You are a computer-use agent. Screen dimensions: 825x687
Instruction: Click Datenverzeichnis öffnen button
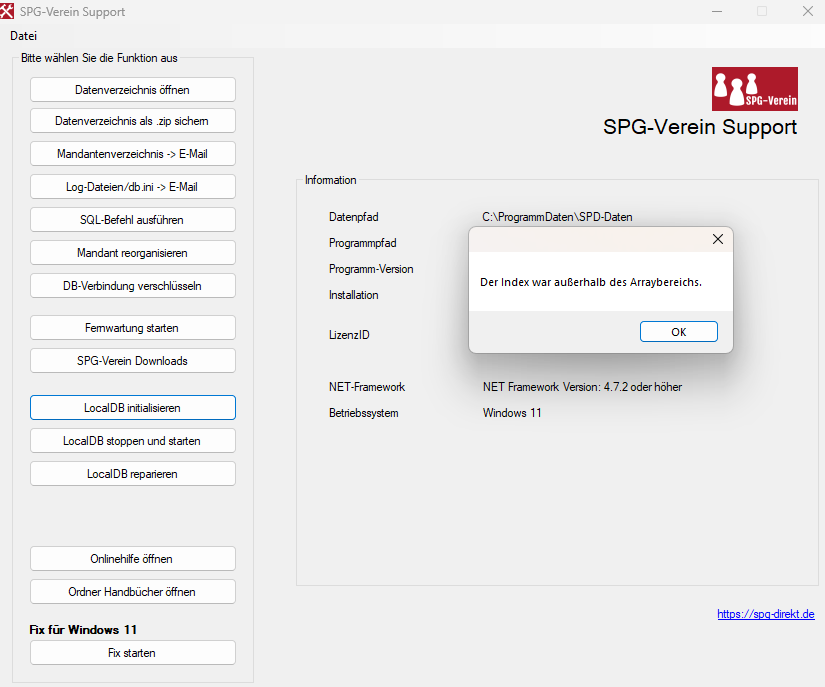click(x=133, y=89)
